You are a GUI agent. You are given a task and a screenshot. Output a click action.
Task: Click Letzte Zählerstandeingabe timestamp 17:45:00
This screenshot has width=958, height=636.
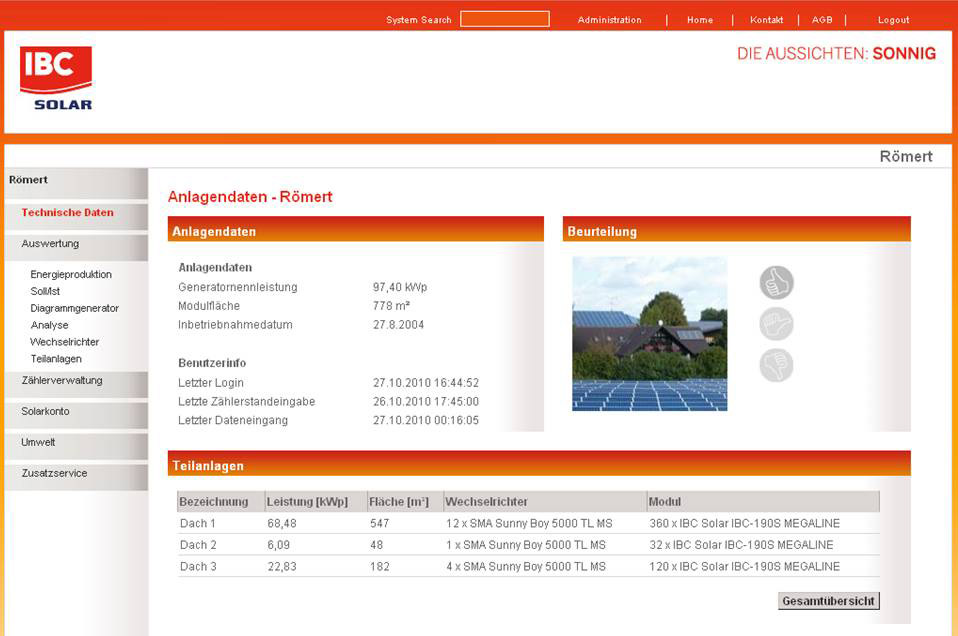point(426,401)
